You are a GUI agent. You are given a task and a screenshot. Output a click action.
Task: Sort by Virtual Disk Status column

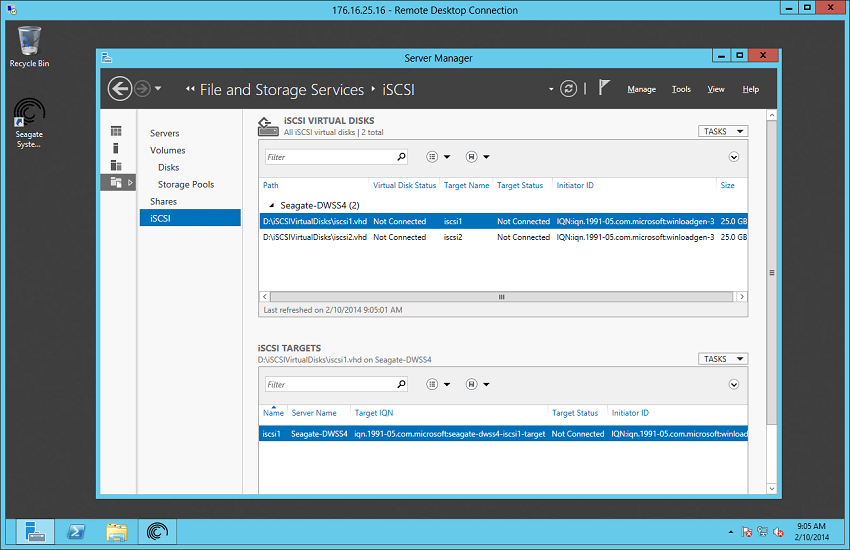coord(404,185)
